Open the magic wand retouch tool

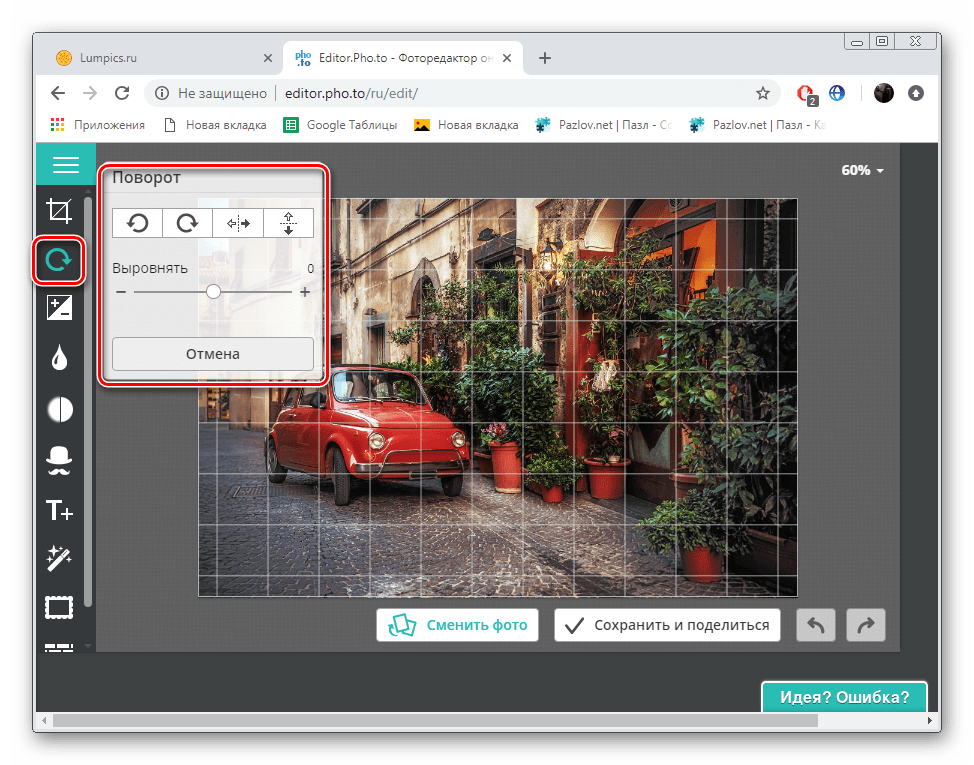[60, 558]
